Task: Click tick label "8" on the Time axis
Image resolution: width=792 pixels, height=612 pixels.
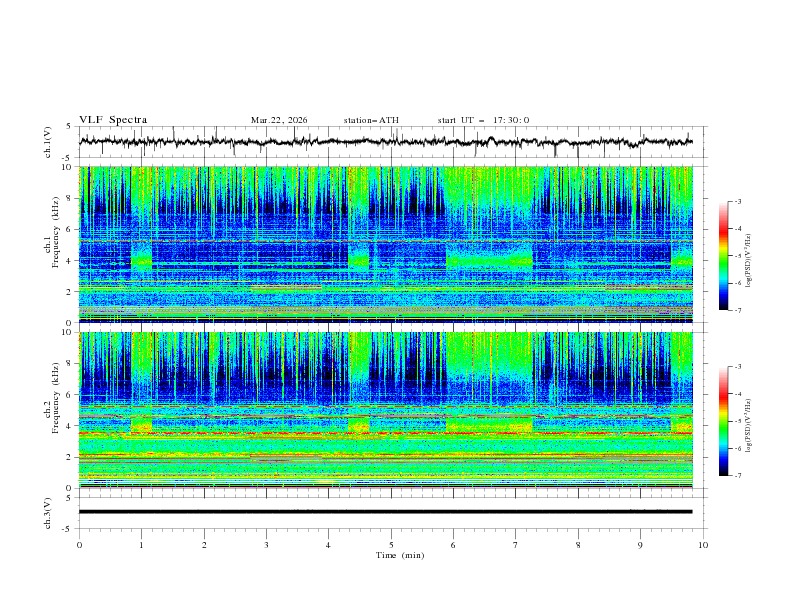Action: [578, 545]
